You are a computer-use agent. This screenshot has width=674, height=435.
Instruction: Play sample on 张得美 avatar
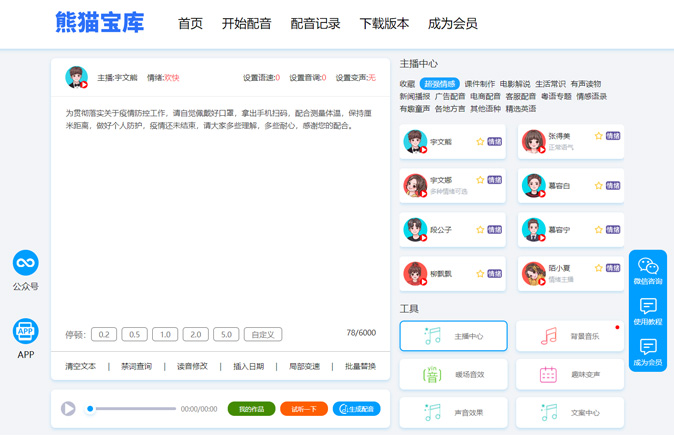click(x=542, y=150)
